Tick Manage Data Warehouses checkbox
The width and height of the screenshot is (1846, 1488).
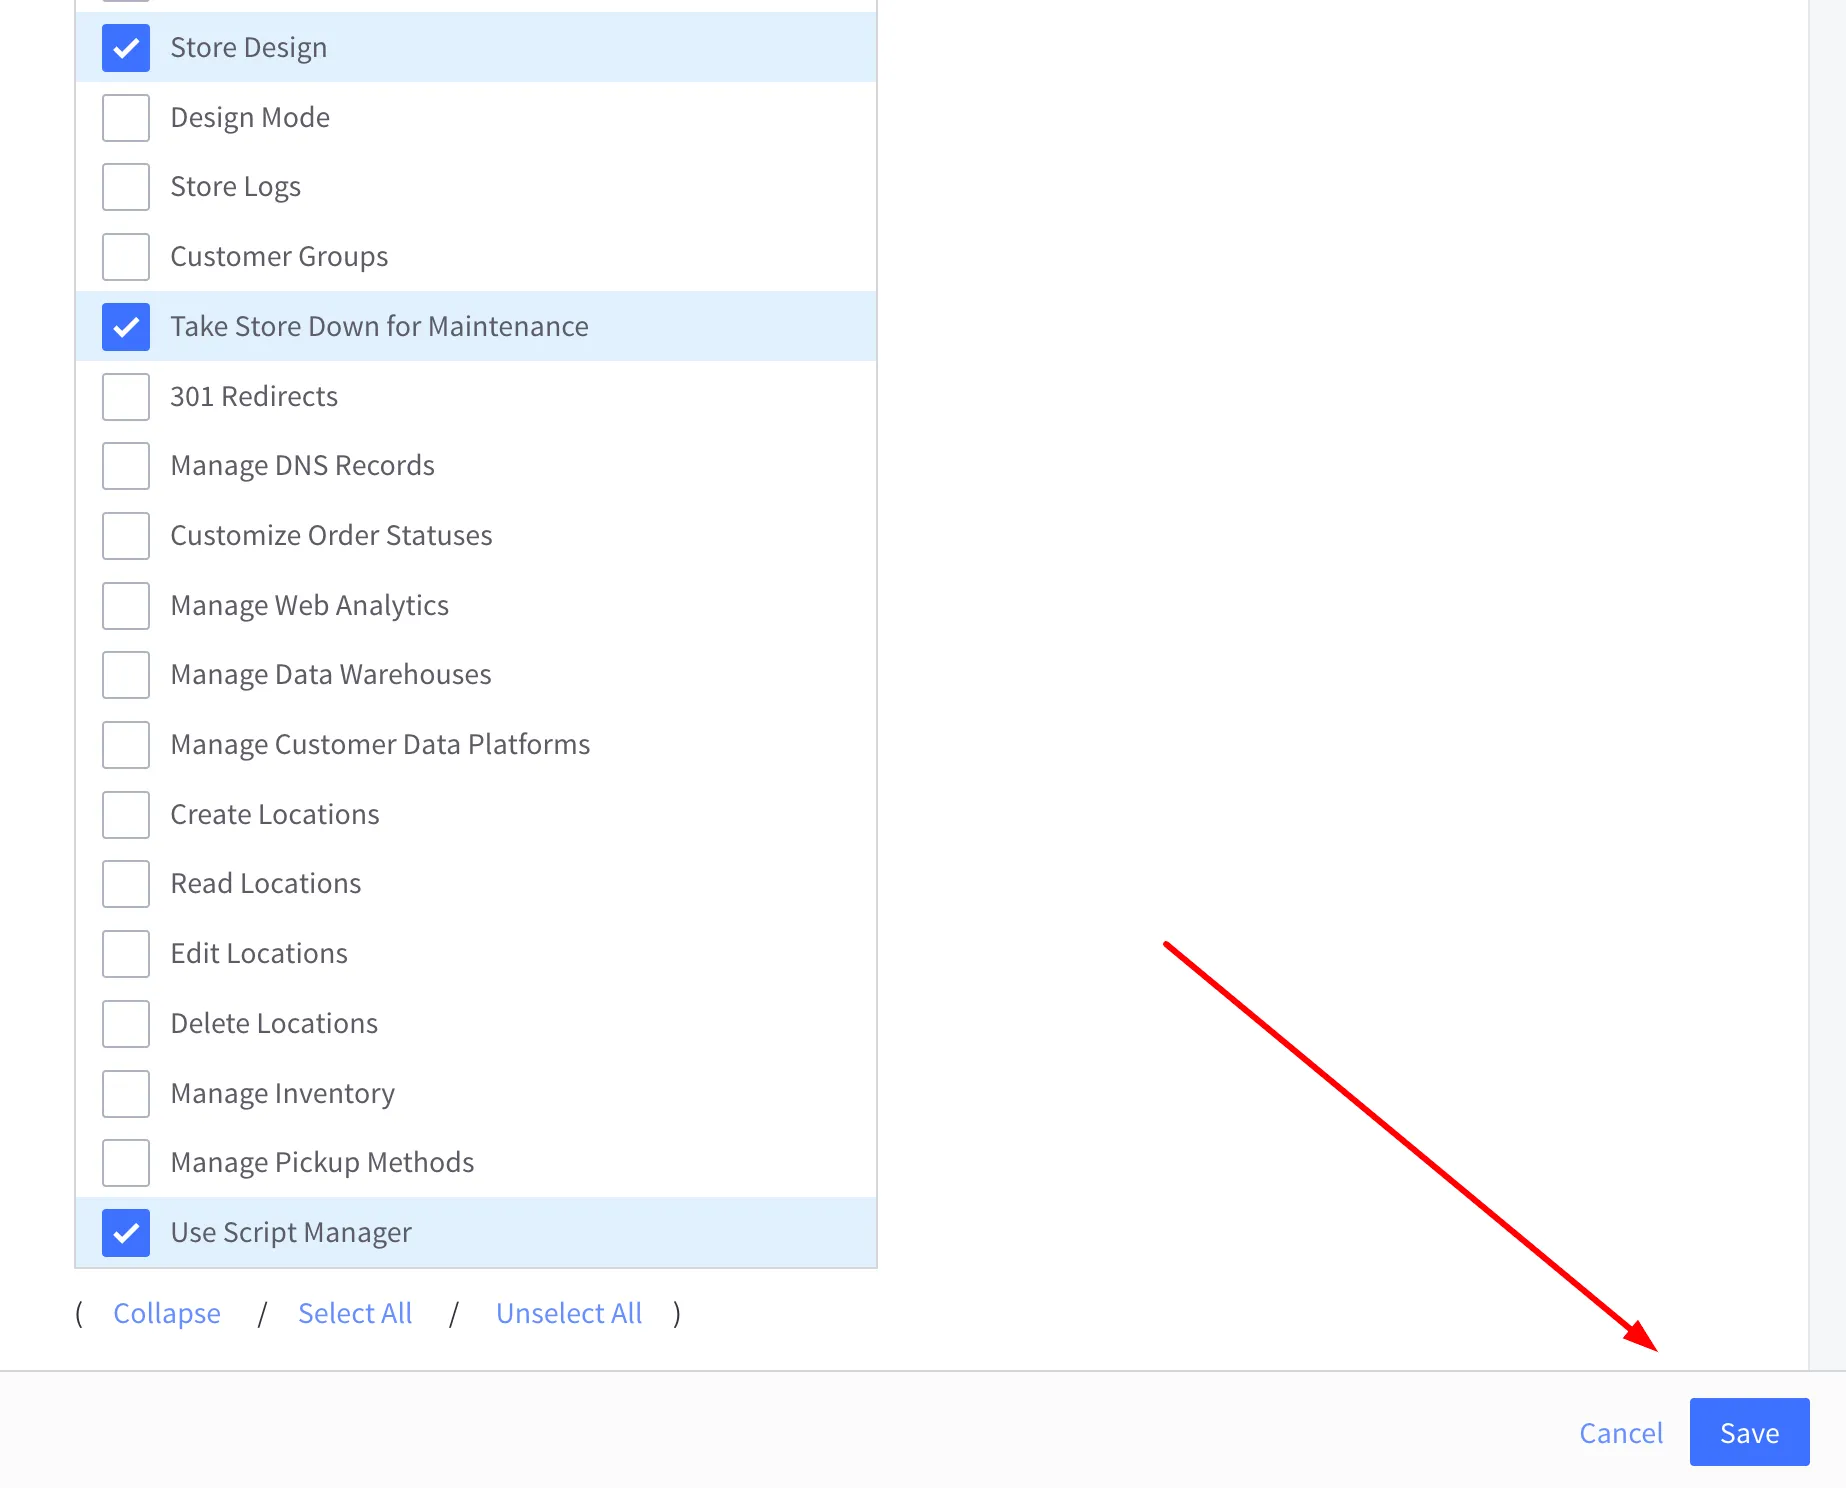tap(126, 675)
